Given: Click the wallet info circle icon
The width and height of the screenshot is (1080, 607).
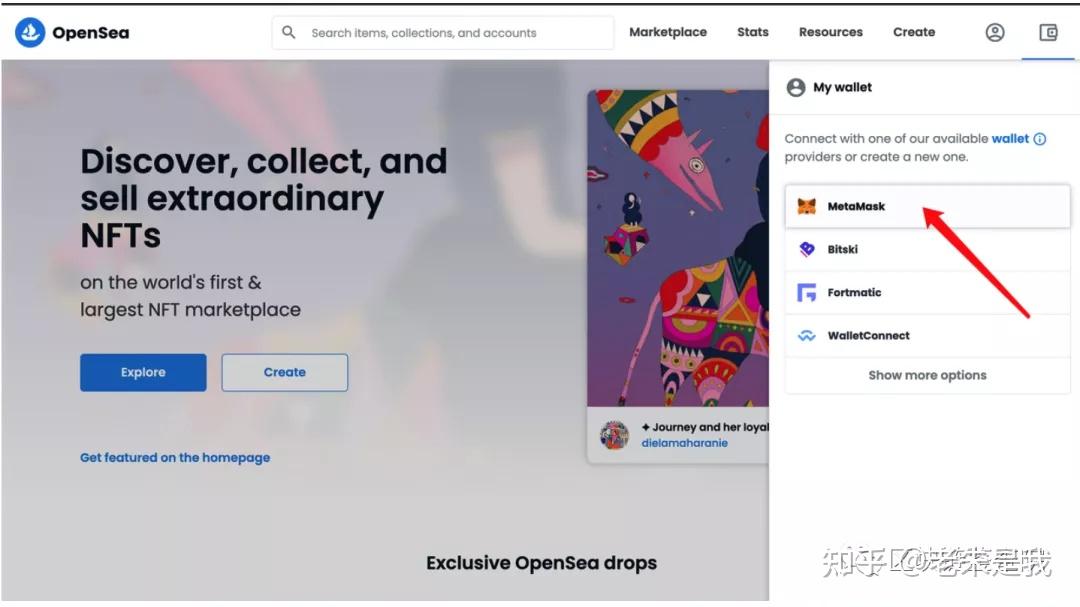Looking at the screenshot, I should 1040,139.
